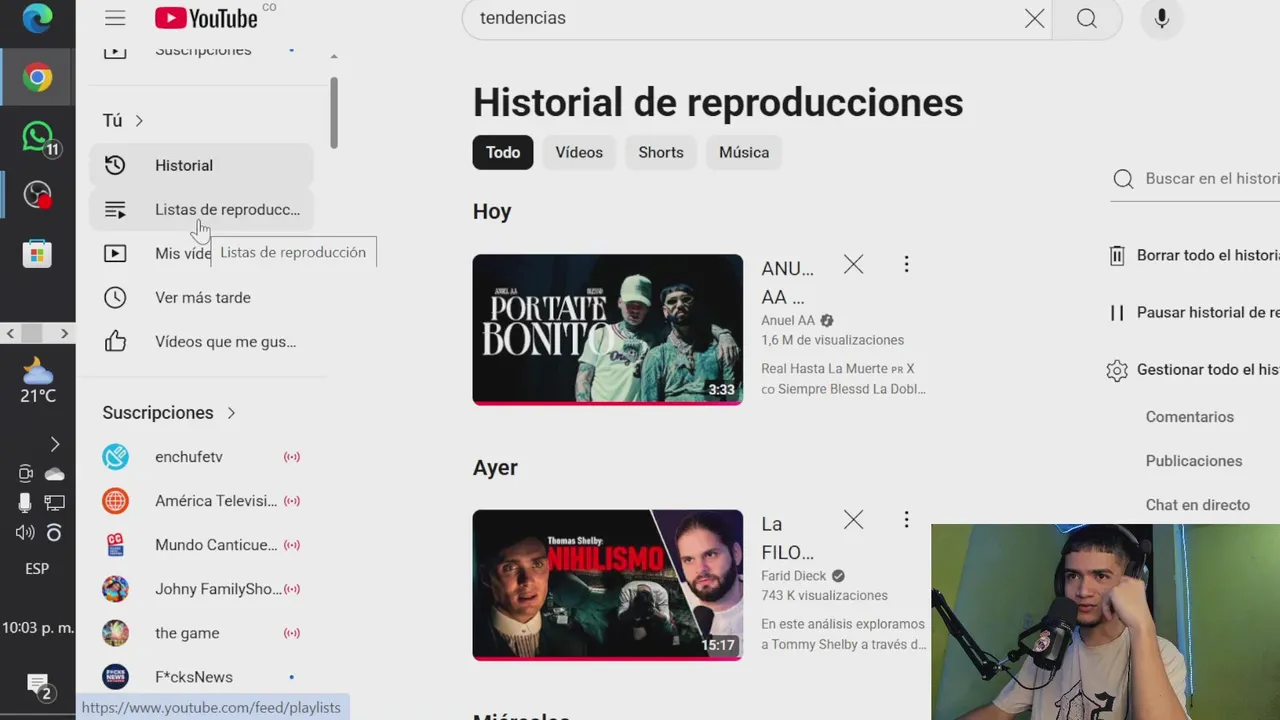1280x720 pixels.
Task: Clear the search box text
Action: (x=1034, y=18)
